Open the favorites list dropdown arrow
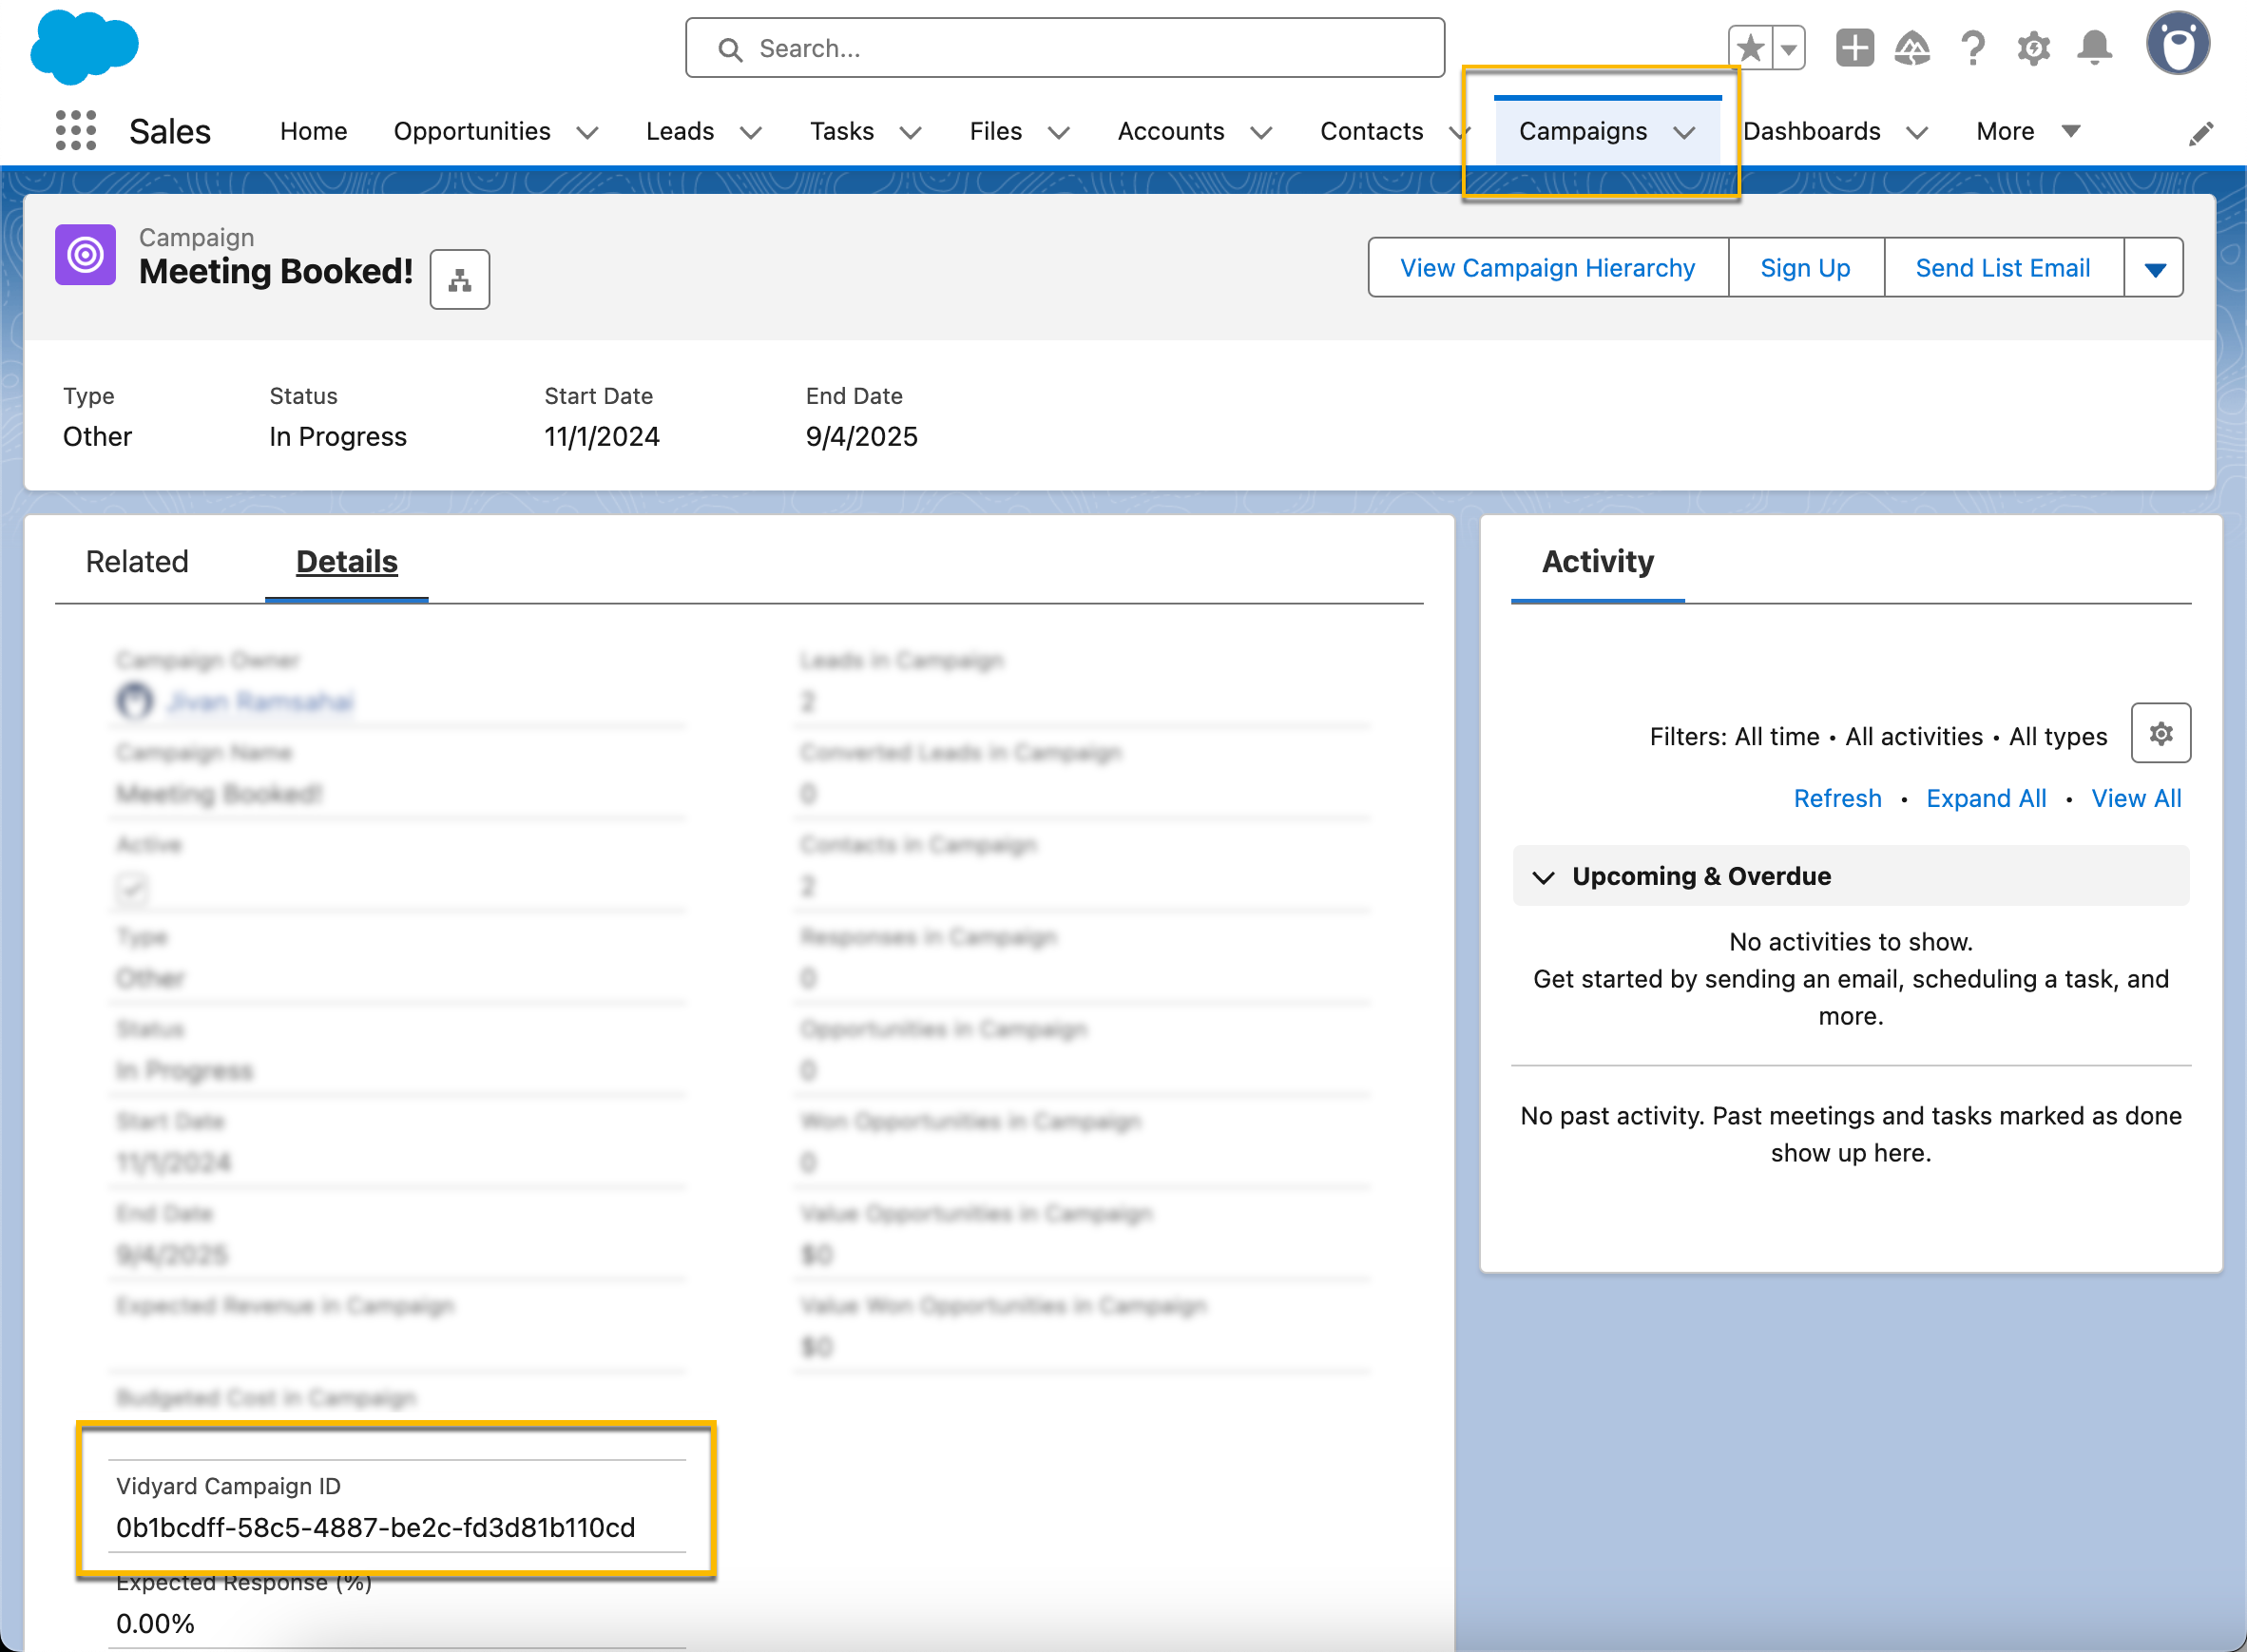The image size is (2247, 1652). click(x=1789, y=48)
